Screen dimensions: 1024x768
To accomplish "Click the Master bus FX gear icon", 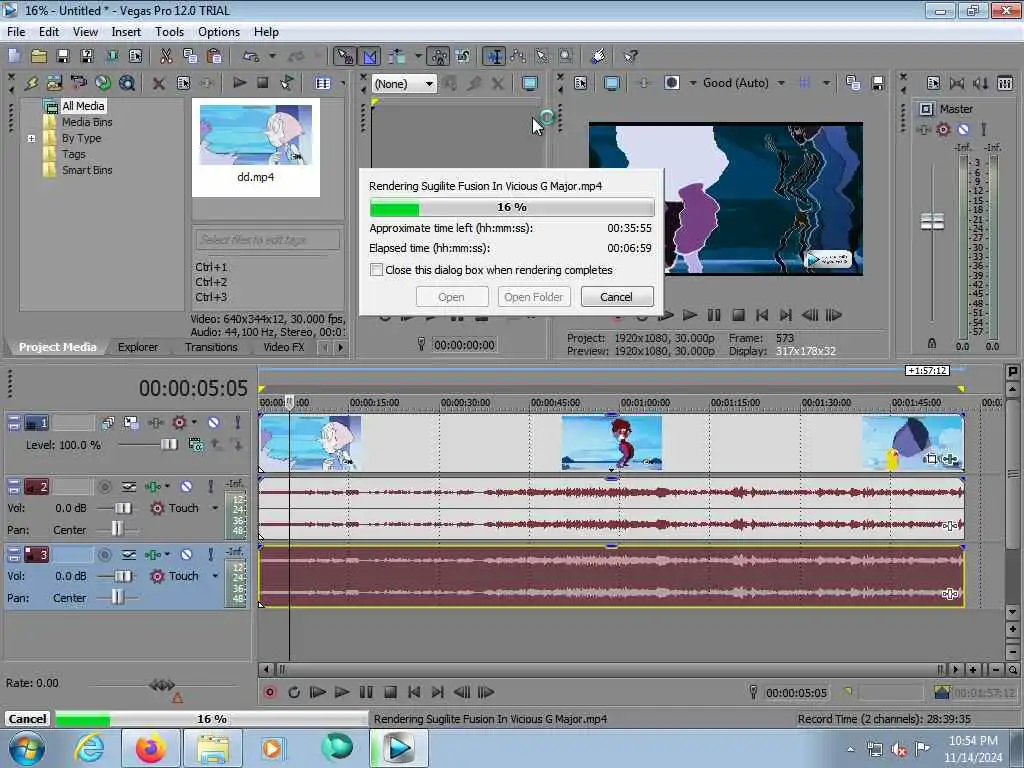I will coord(942,129).
